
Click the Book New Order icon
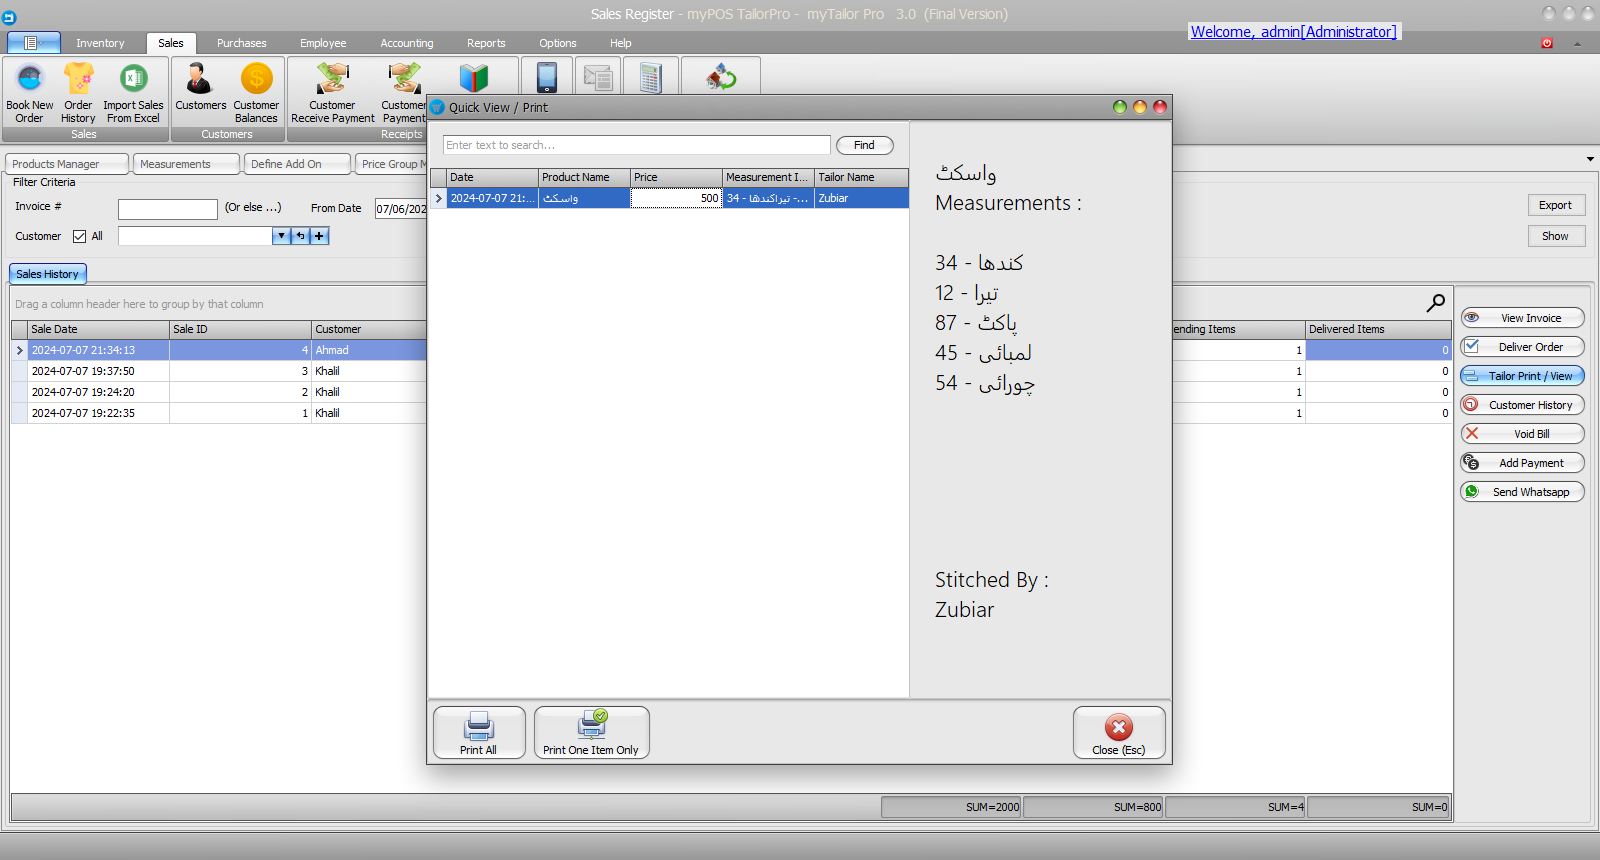(30, 80)
